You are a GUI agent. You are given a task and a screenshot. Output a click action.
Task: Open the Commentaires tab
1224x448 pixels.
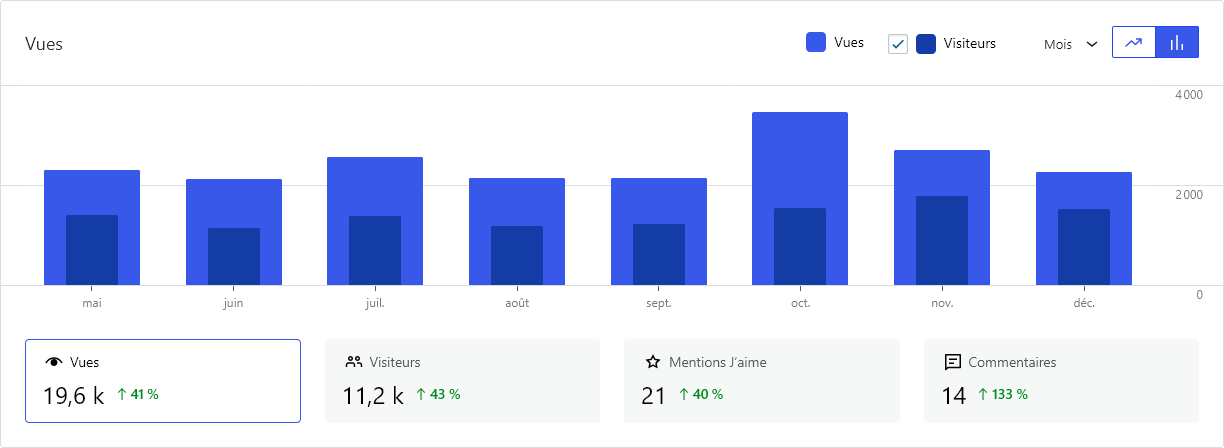point(1061,381)
